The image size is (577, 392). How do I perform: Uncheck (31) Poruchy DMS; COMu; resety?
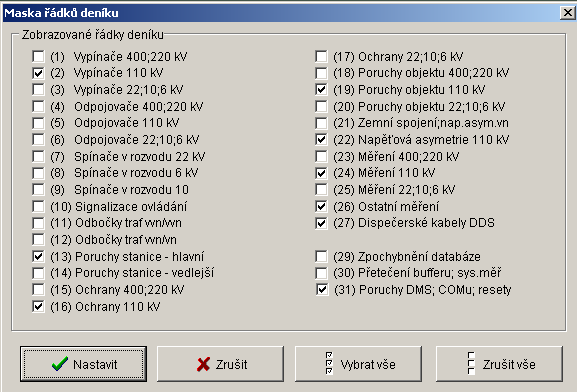click(322, 290)
